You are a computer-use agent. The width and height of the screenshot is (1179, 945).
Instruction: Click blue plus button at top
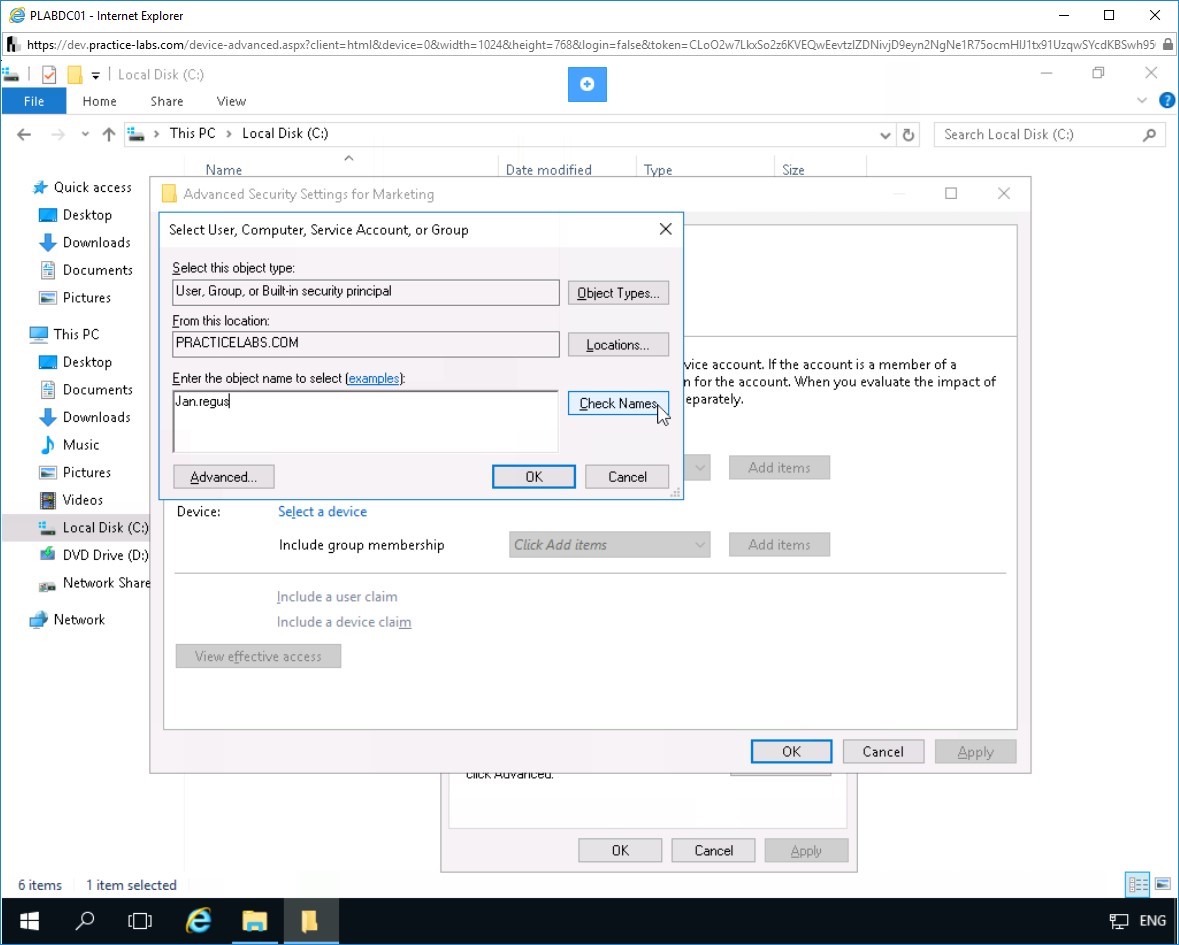coord(587,84)
